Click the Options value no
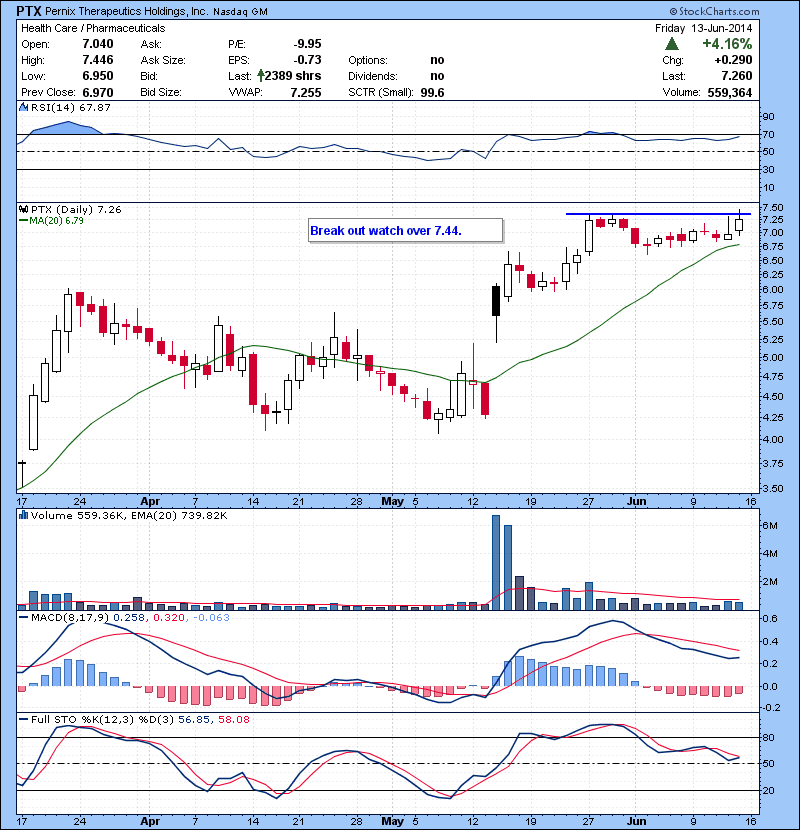Screen dimensions: 800x830 437,60
